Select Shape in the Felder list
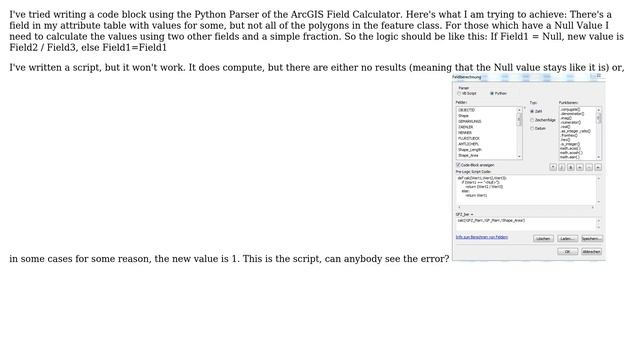640x360 pixels. pyautogui.click(x=463, y=116)
